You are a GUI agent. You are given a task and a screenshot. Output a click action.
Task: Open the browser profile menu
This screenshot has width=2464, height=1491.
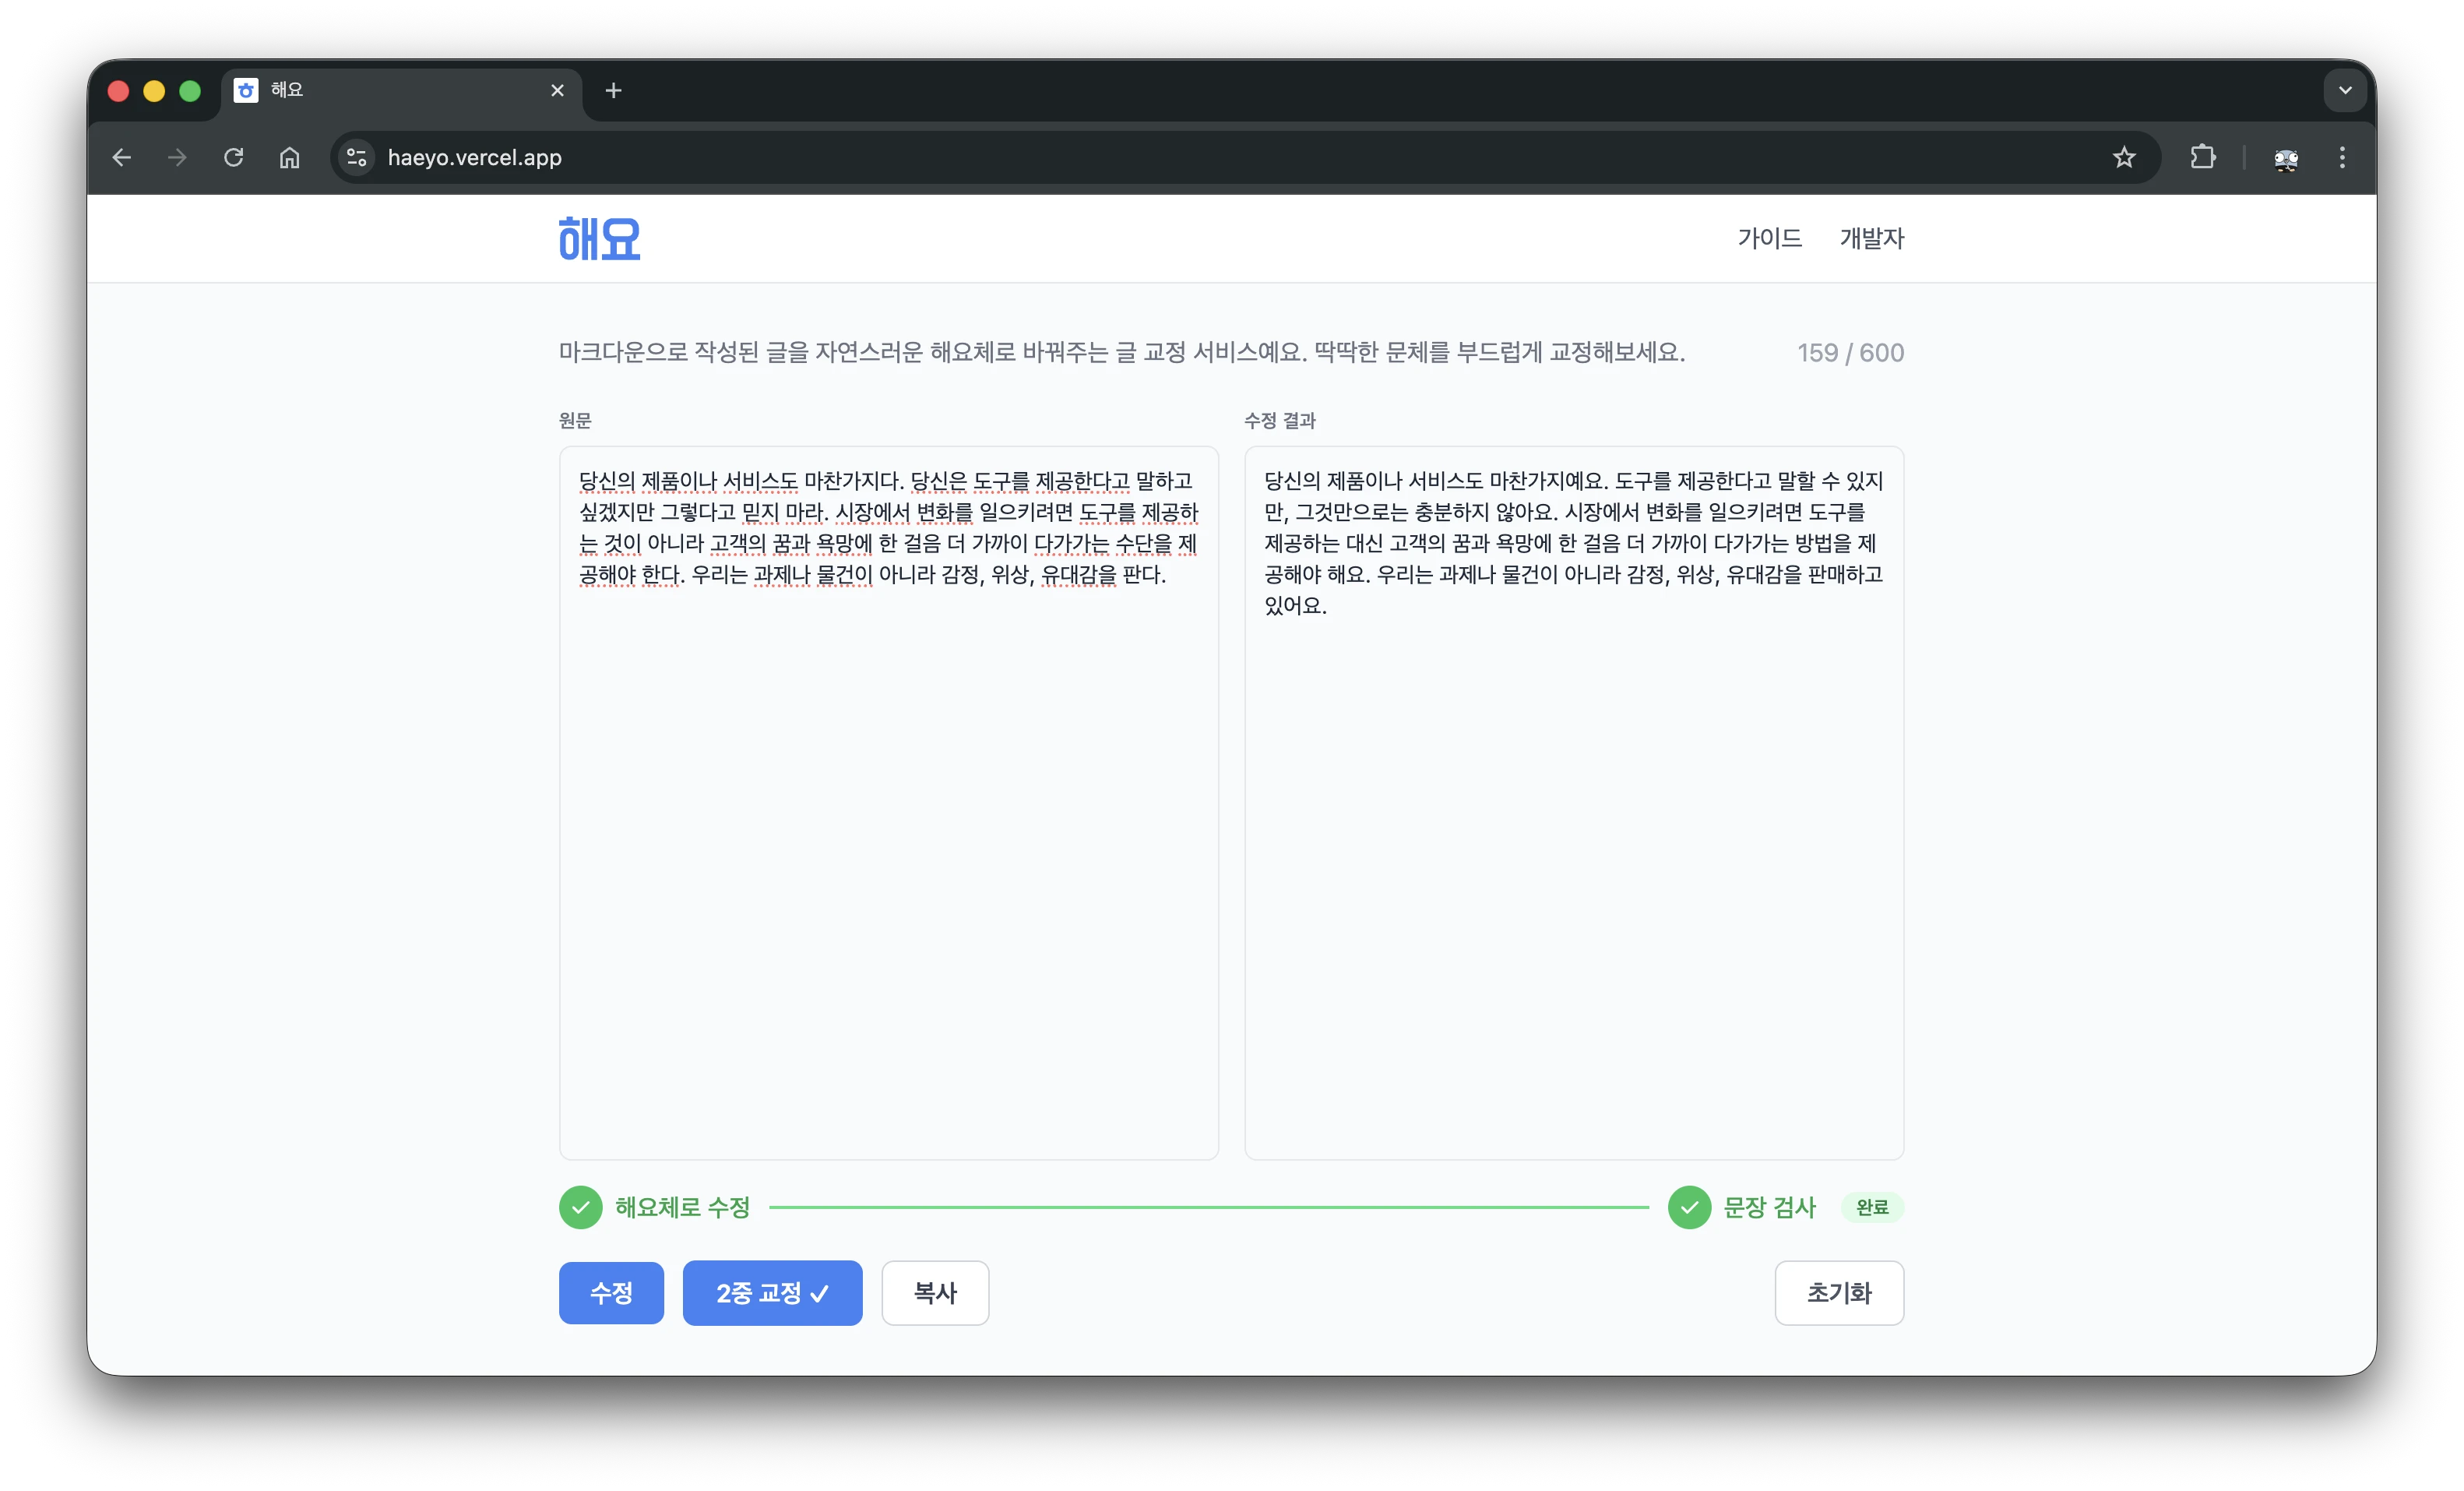click(x=2287, y=157)
